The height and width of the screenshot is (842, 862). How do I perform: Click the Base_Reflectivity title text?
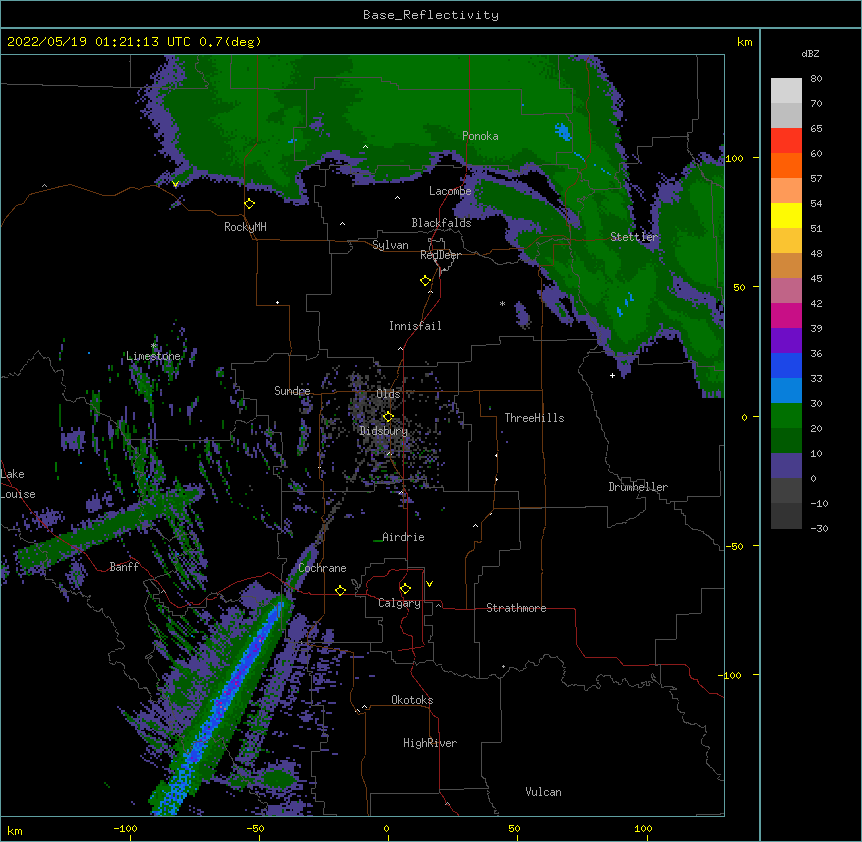(430, 15)
